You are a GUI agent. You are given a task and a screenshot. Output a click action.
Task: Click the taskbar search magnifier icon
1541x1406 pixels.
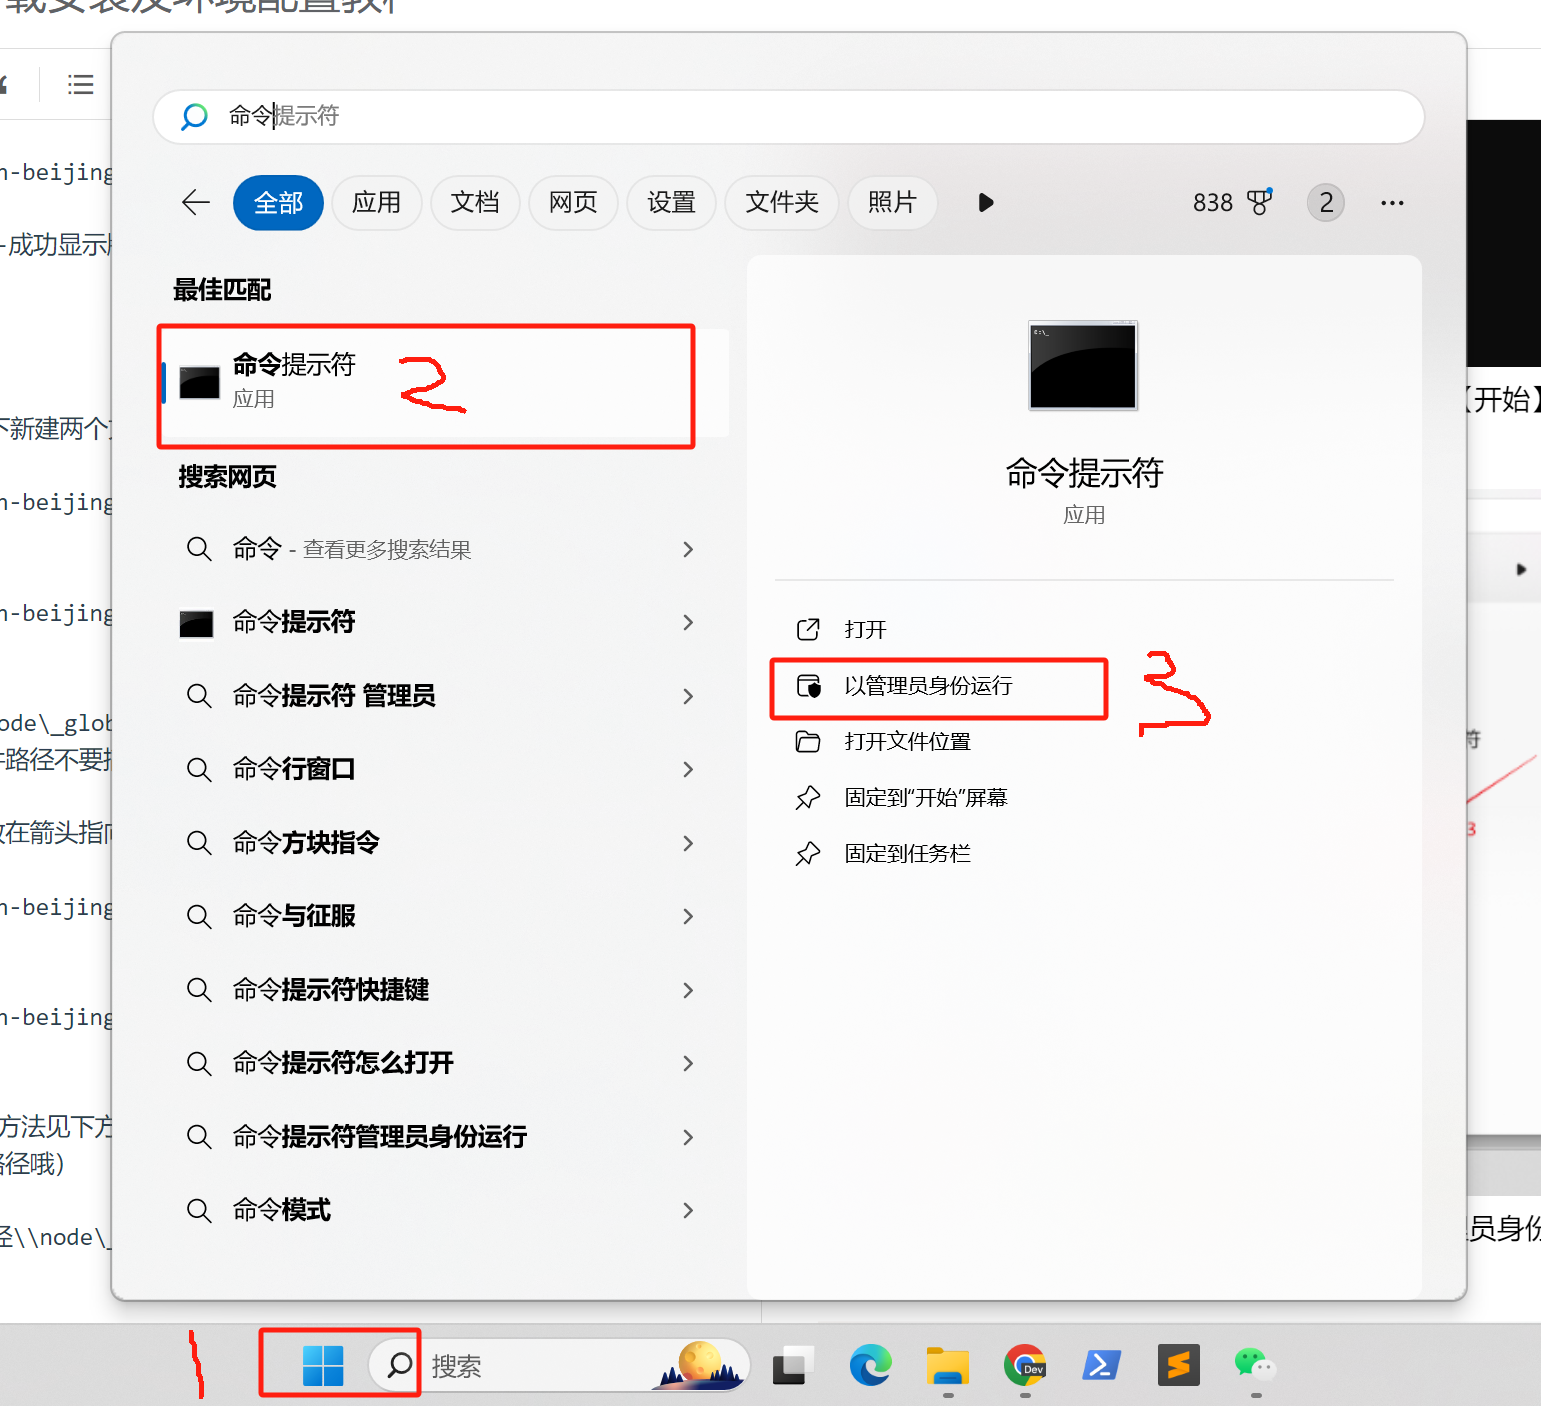[399, 1365]
